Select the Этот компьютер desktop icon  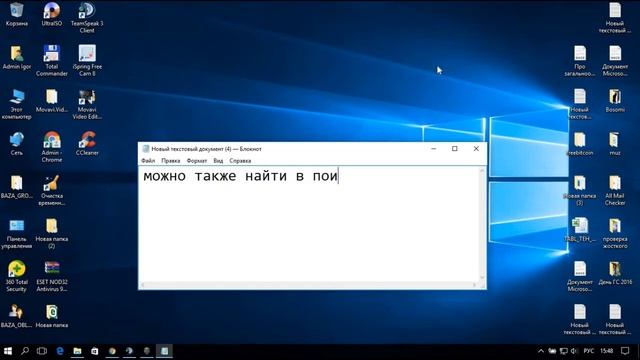(x=17, y=104)
